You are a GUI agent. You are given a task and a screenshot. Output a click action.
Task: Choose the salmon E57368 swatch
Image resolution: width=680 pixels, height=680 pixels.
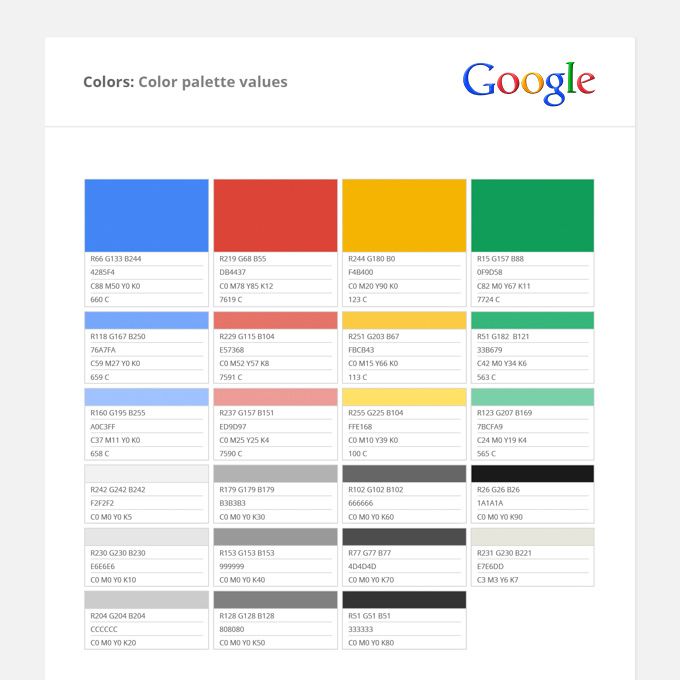pos(275,320)
